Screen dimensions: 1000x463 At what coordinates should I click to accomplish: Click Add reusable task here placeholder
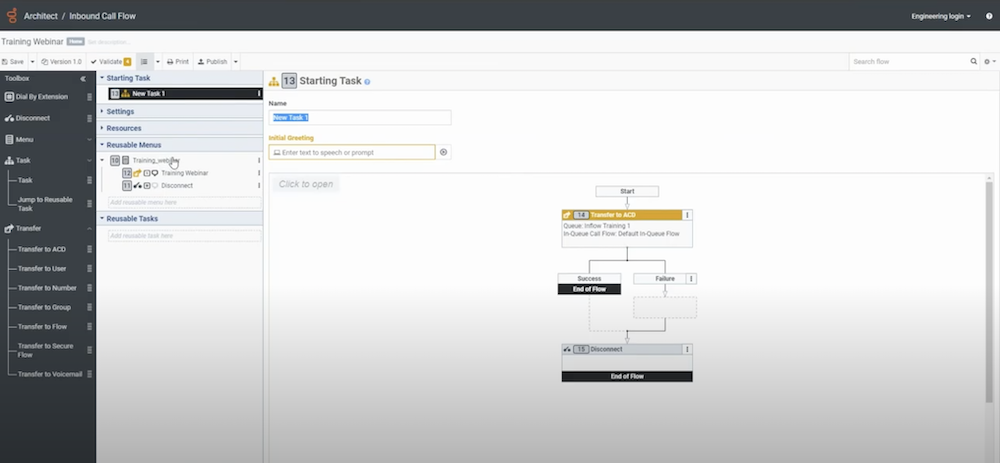click(x=184, y=236)
